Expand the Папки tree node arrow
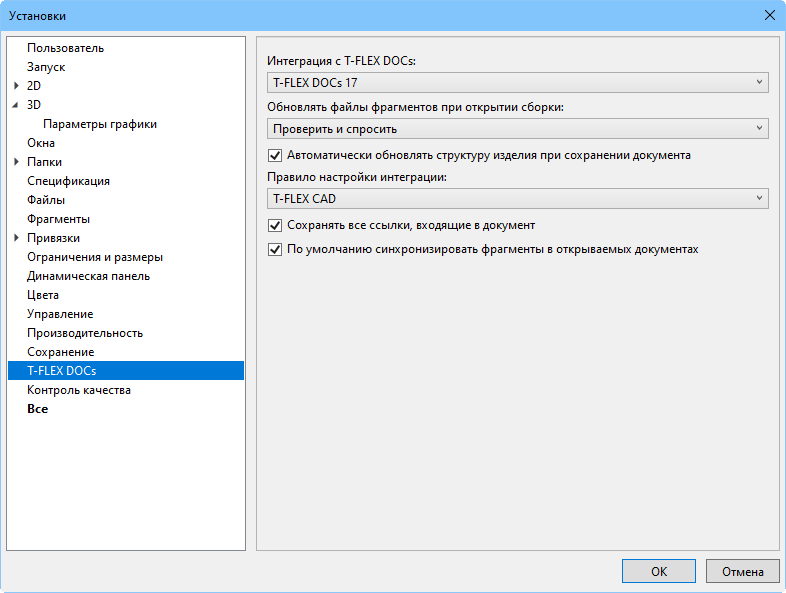Screen dimensions: 786x593 point(16,162)
